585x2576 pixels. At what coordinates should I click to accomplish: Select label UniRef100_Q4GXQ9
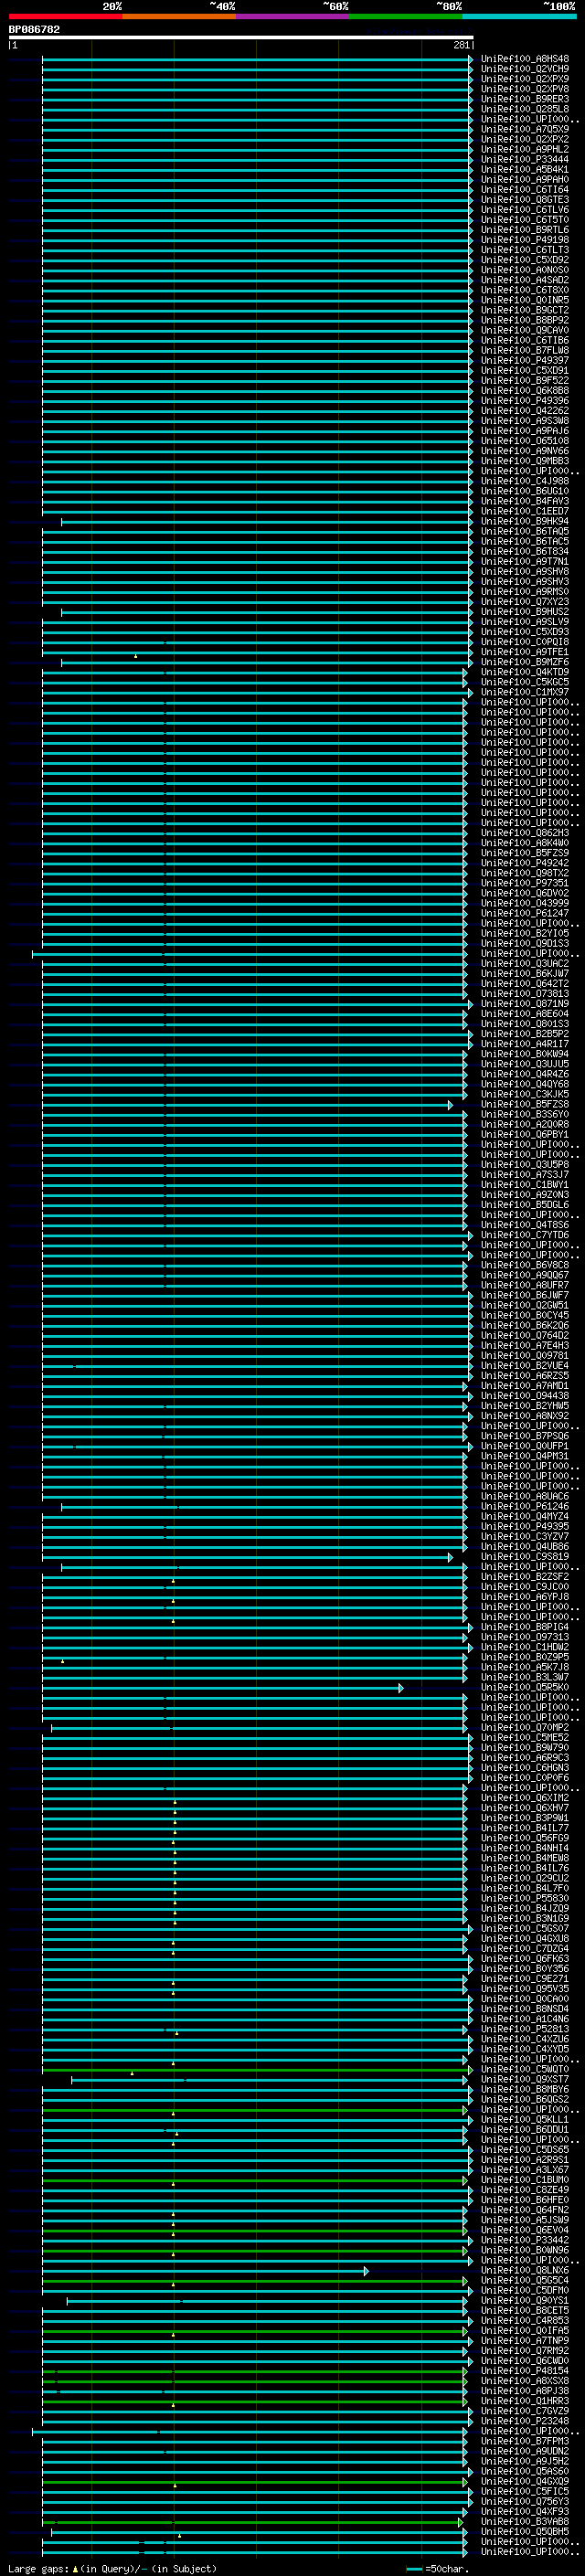pos(525,2482)
